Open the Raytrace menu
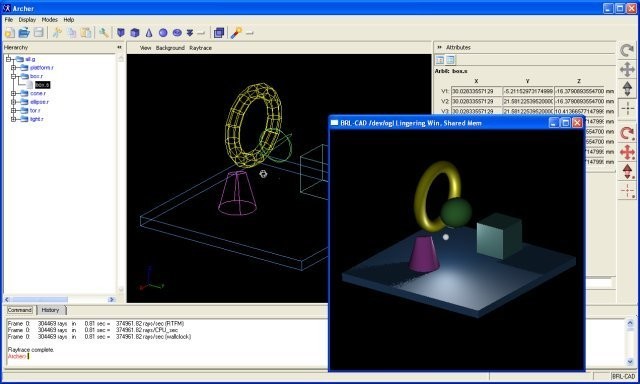This screenshot has height=384, width=640. coord(200,48)
